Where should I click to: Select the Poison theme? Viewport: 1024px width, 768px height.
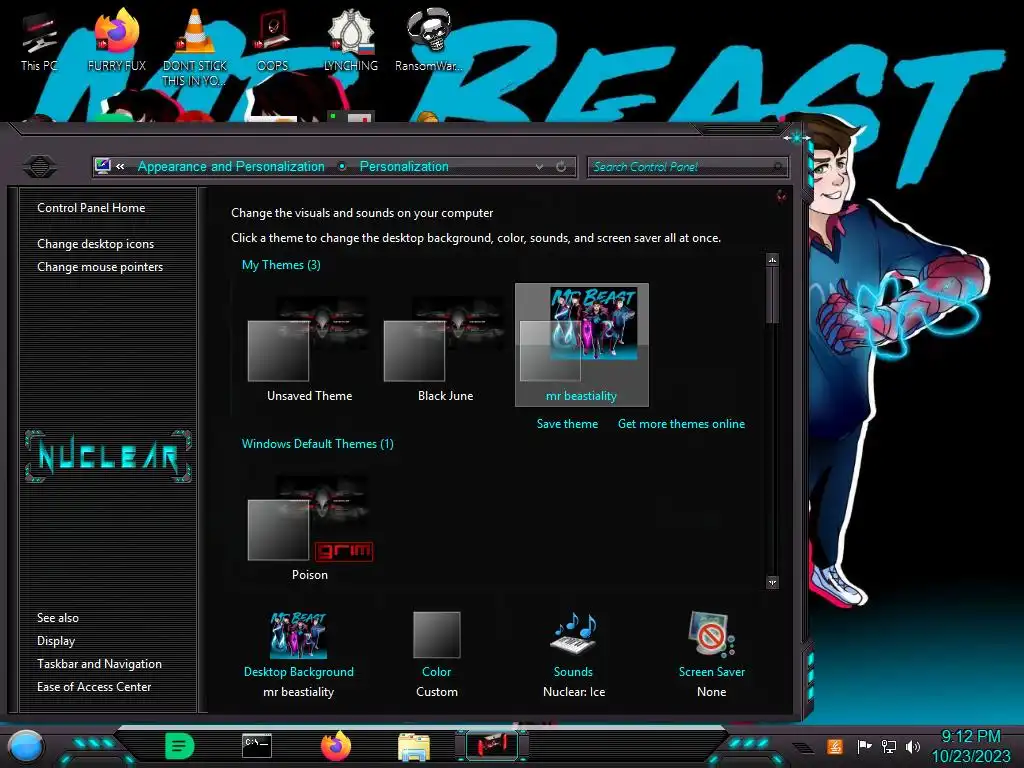pos(310,526)
